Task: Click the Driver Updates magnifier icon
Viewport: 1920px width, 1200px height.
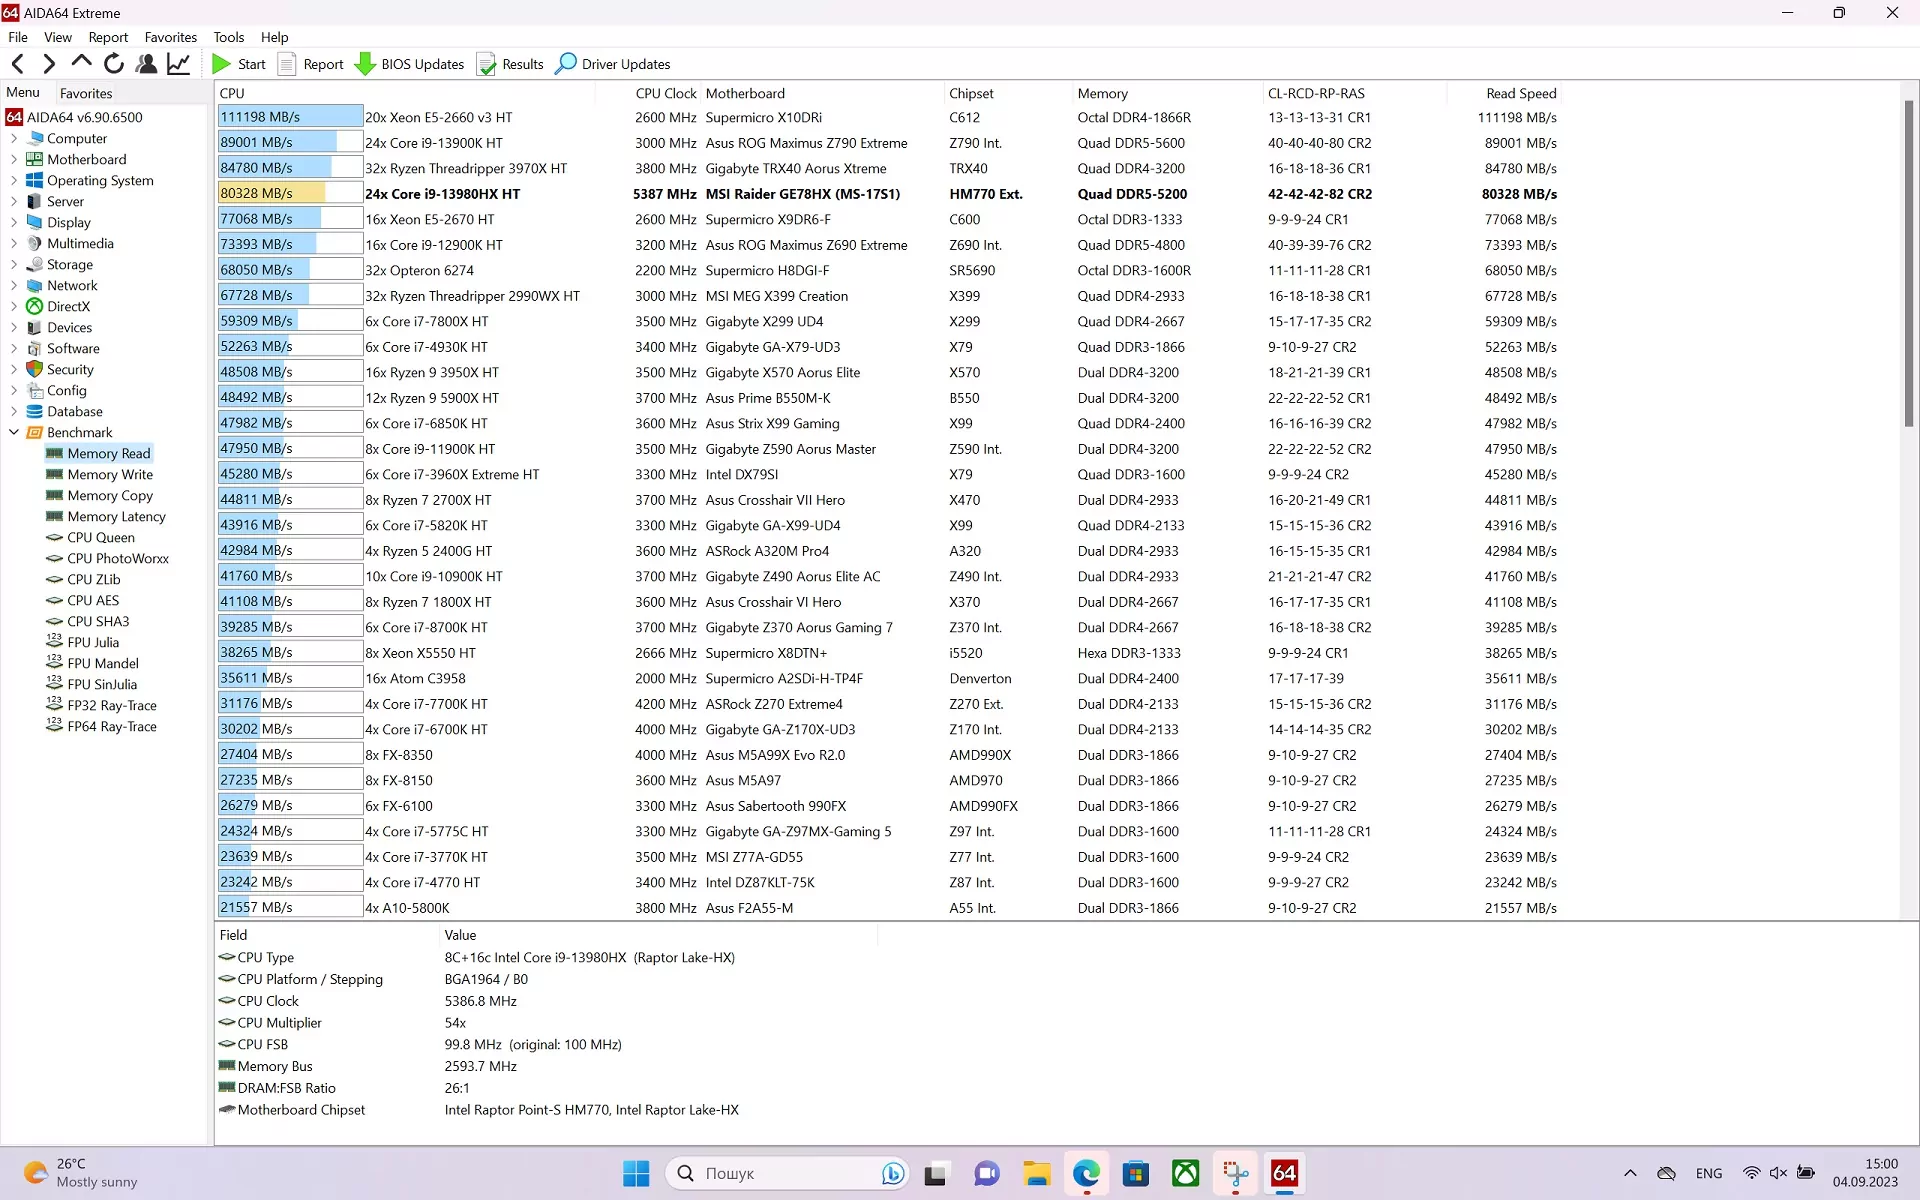Action: coord(566,64)
